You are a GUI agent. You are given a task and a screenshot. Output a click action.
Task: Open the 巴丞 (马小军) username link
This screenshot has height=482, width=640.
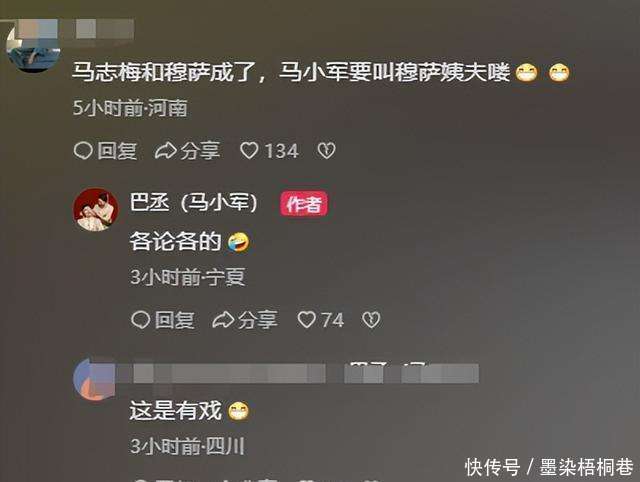point(193,202)
